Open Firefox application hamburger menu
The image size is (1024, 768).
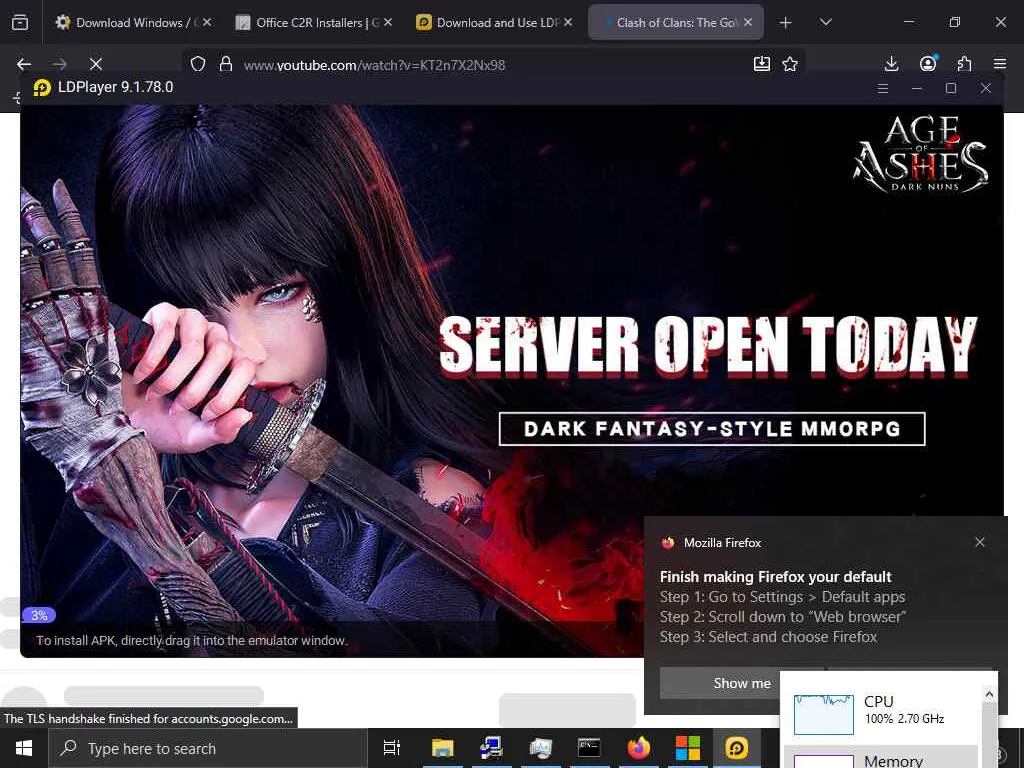tap(1000, 64)
